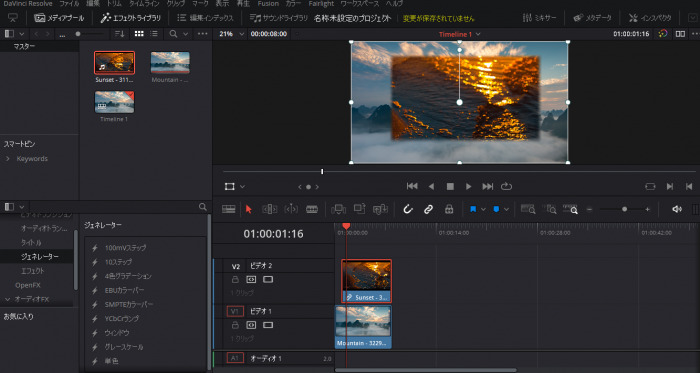Click the Replace clip button

[x=380, y=209]
